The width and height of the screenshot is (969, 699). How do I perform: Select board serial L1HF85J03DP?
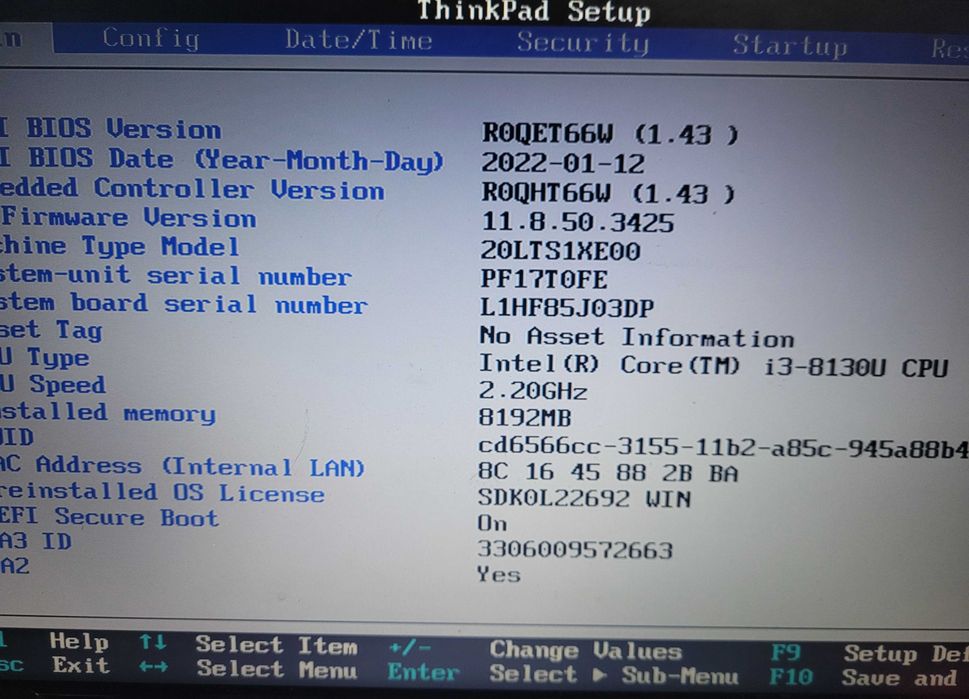[567, 308]
